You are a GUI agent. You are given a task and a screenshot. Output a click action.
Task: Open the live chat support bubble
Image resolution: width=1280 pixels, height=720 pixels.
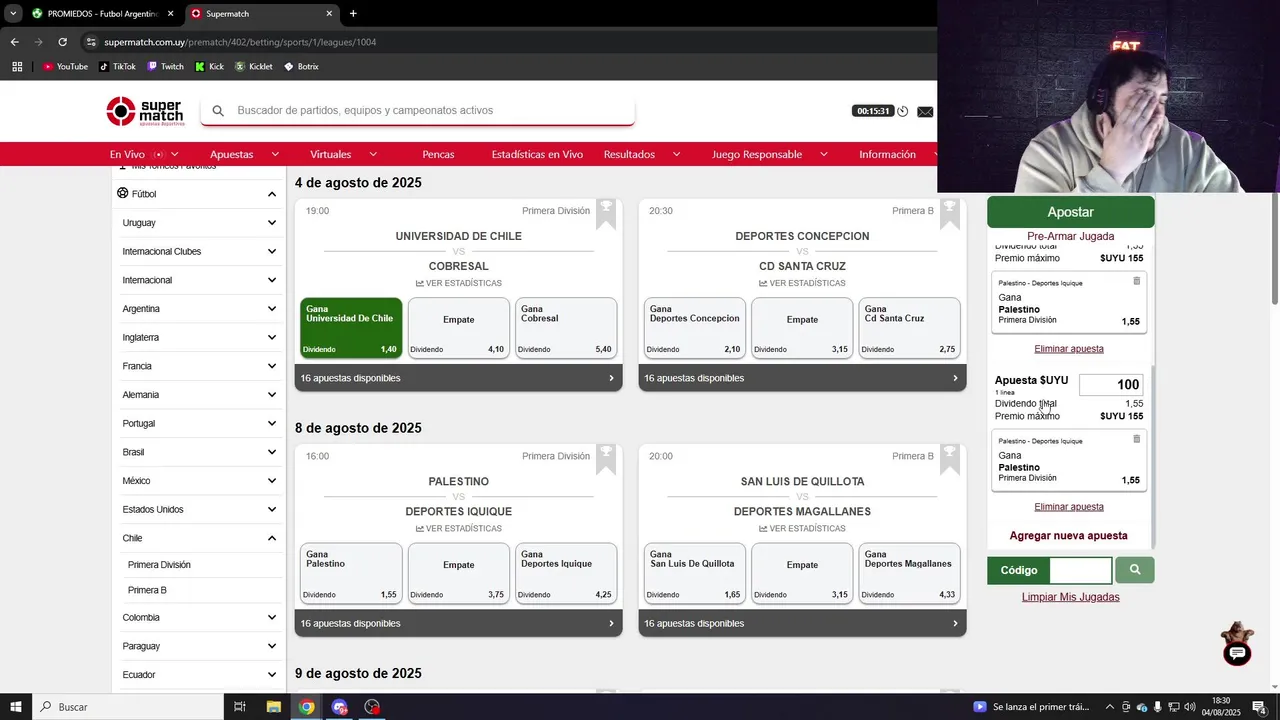[x=1237, y=653]
